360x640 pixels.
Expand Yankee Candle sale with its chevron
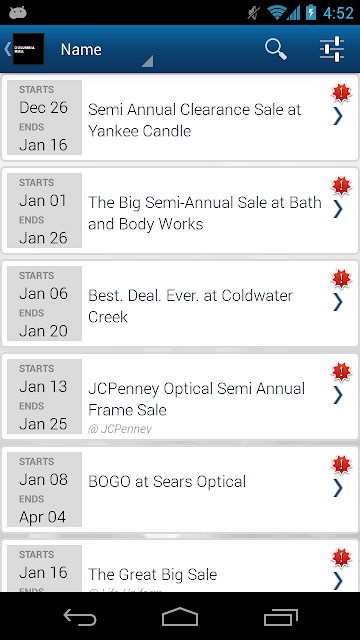(338, 117)
